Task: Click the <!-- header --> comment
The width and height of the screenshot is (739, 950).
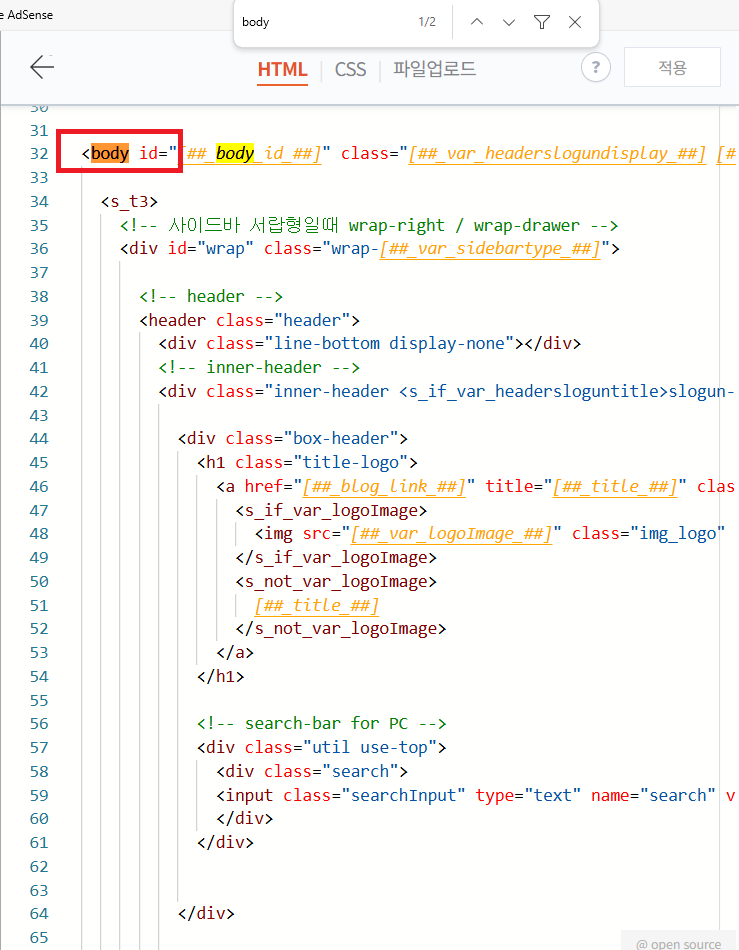Action: pyautogui.click(x=211, y=296)
